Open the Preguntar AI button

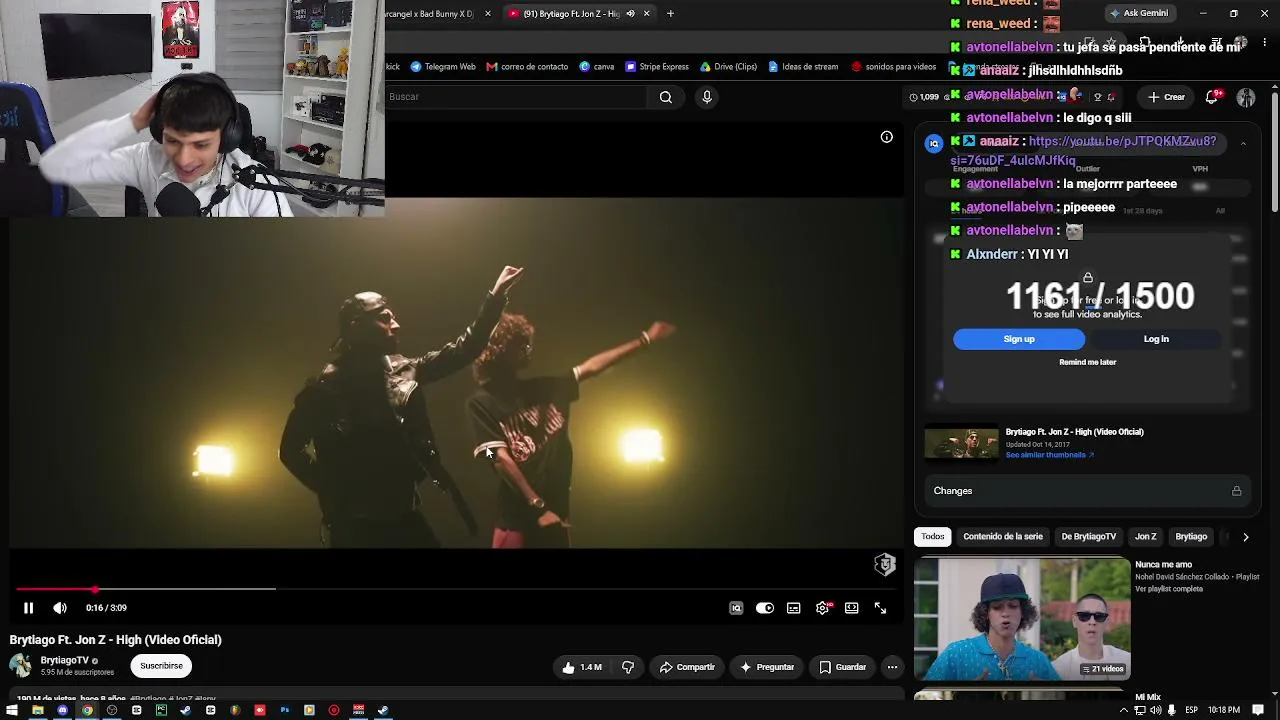tap(767, 667)
